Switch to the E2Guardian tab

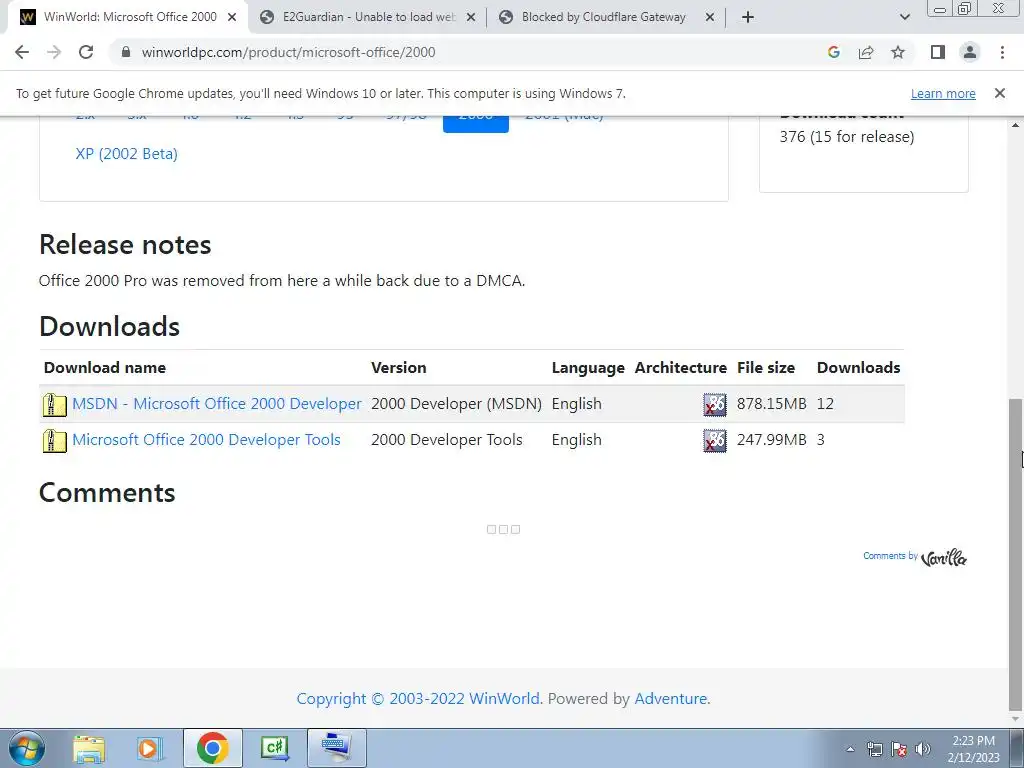pyautogui.click(x=368, y=17)
